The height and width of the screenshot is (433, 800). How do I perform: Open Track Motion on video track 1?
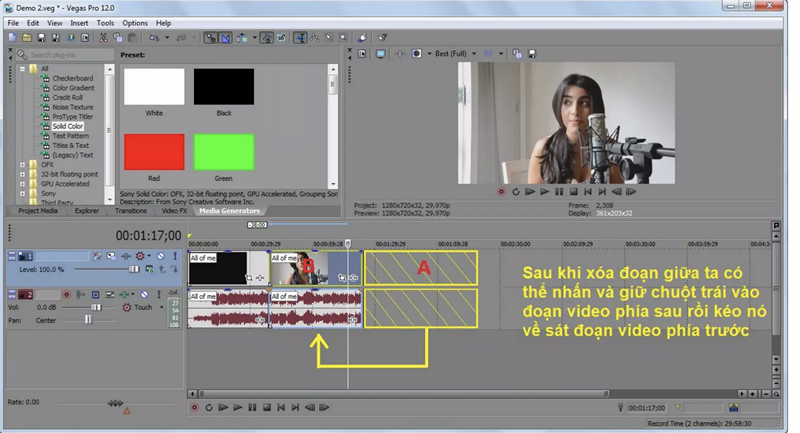click(x=111, y=257)
